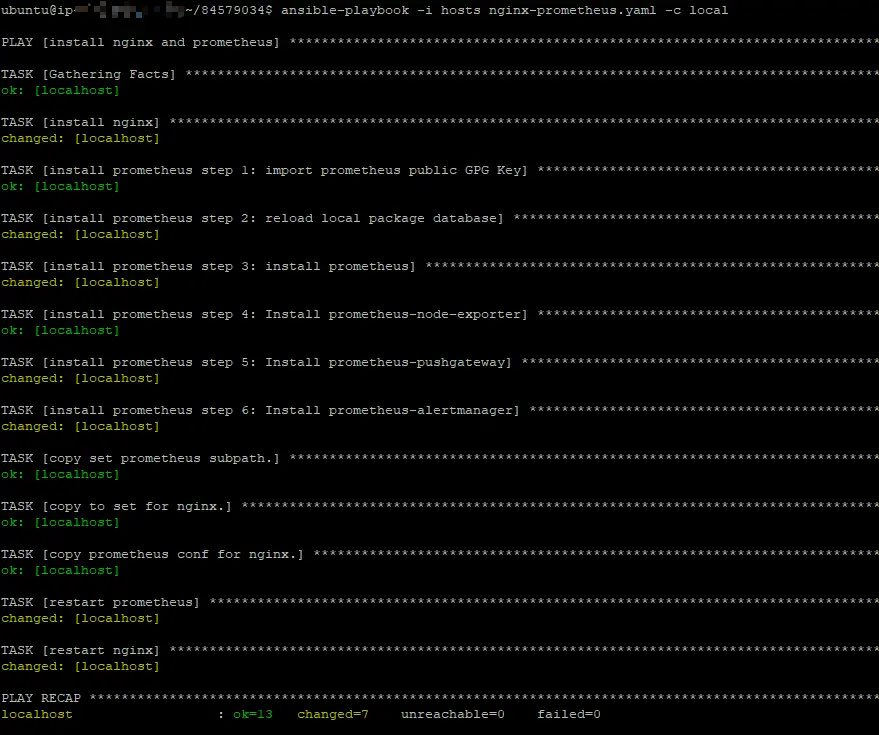
Task: Click the failed=0 recap value
Action: point(569,714)
